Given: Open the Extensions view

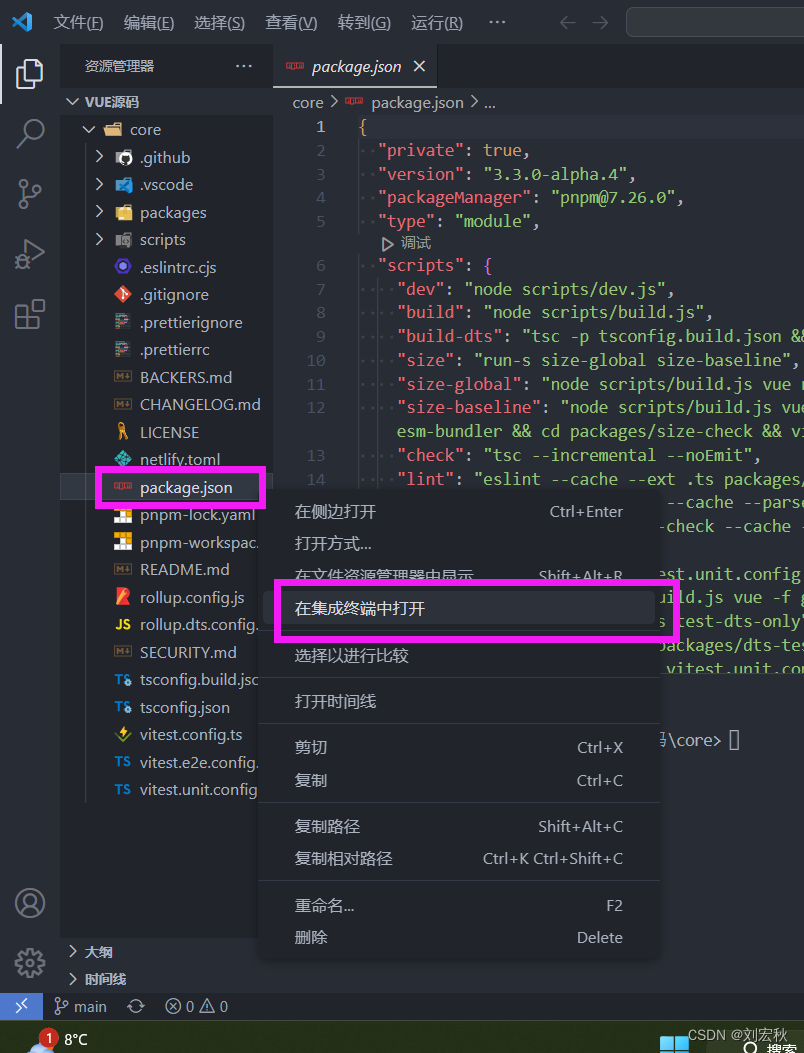Looking at the screenshot, I should coord(29,315).
